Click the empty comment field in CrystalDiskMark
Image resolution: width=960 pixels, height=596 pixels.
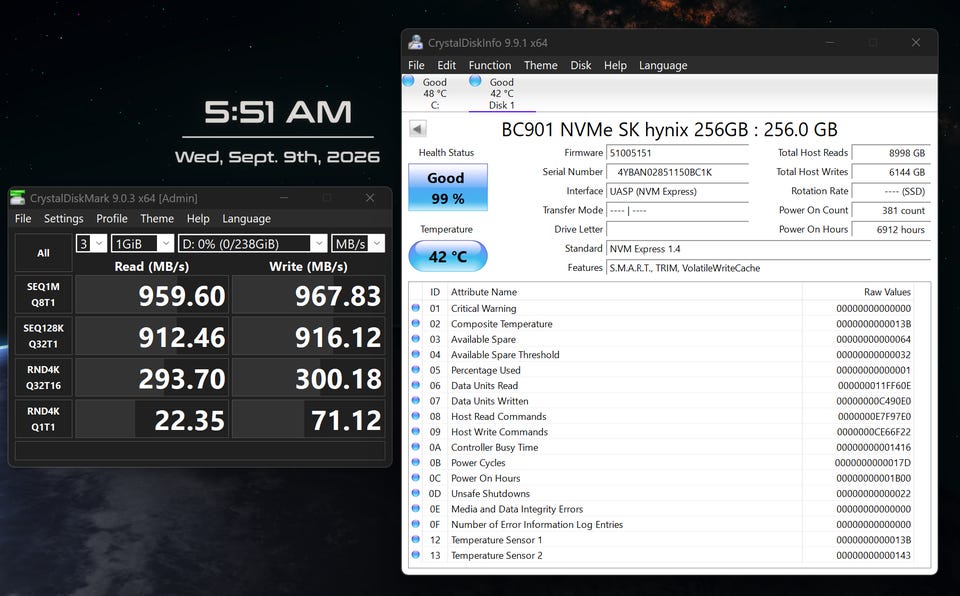[x=200, y=450]
